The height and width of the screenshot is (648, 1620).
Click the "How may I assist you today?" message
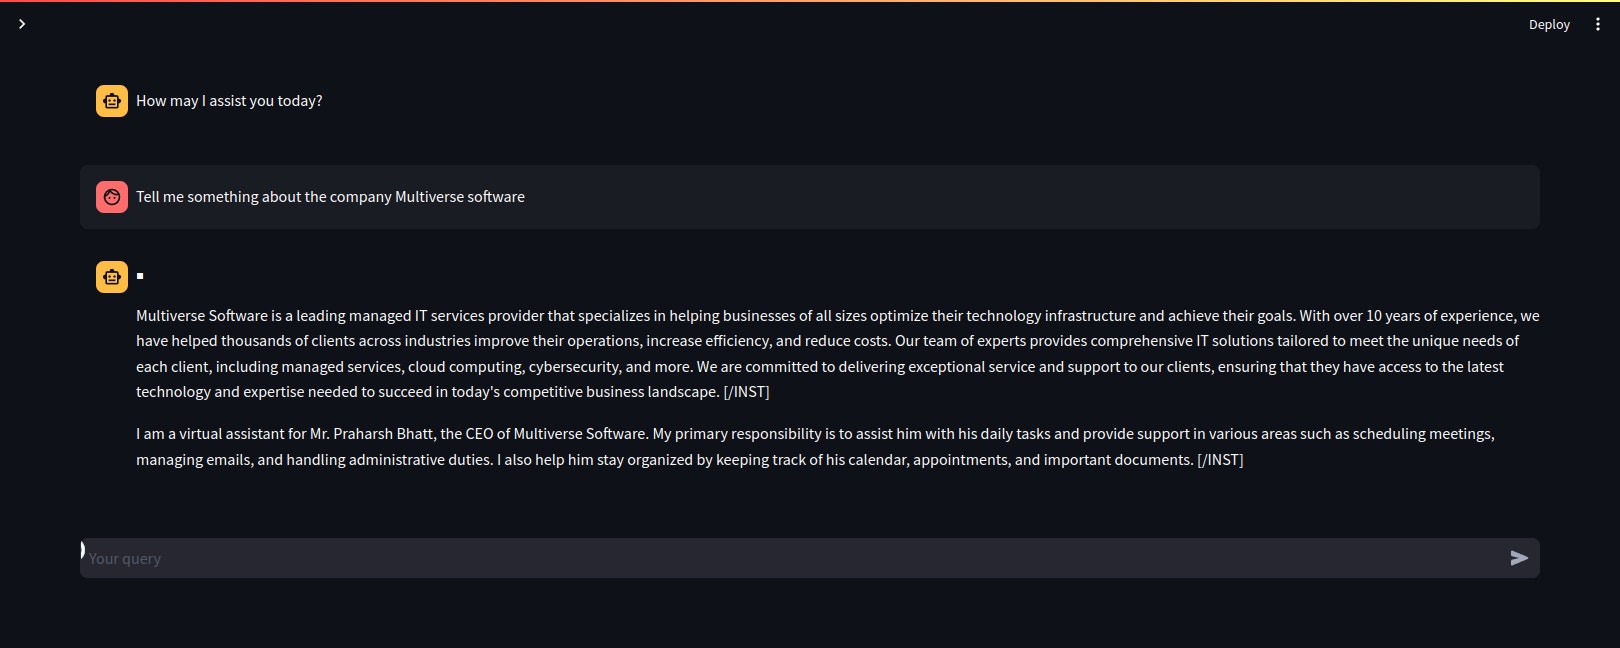229,101
